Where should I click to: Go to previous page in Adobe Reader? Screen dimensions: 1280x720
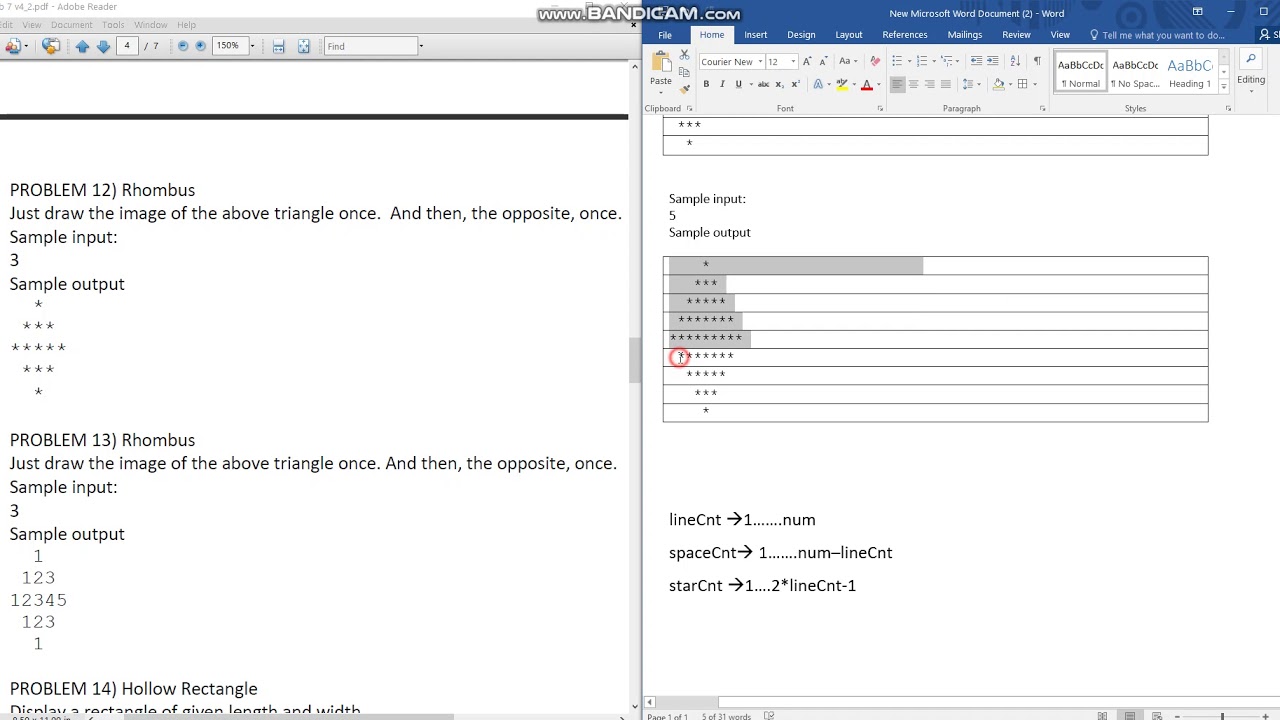click(82, 46)
